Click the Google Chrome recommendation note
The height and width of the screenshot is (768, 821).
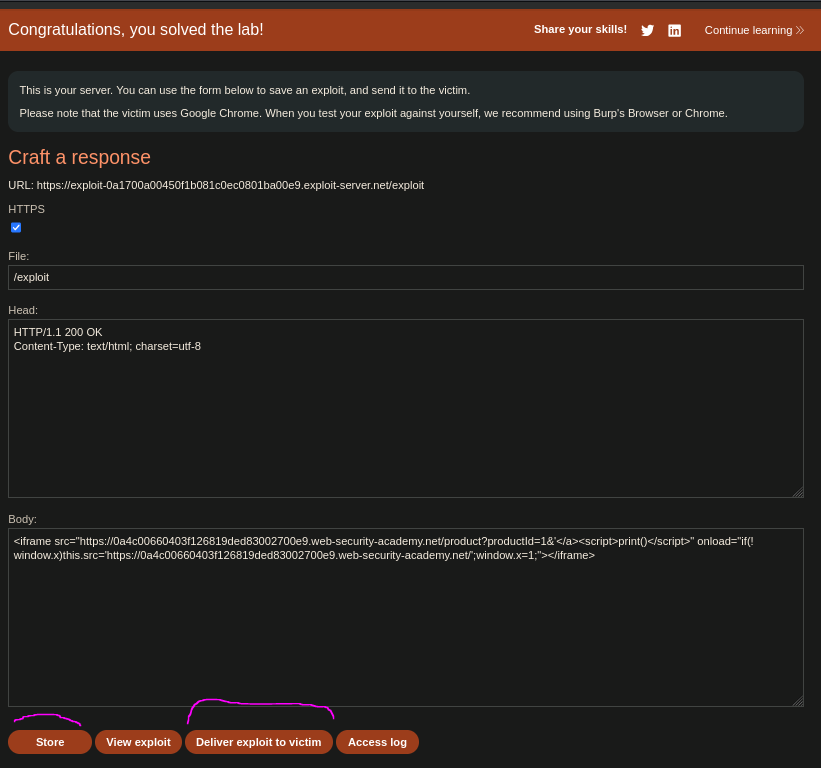373,113
